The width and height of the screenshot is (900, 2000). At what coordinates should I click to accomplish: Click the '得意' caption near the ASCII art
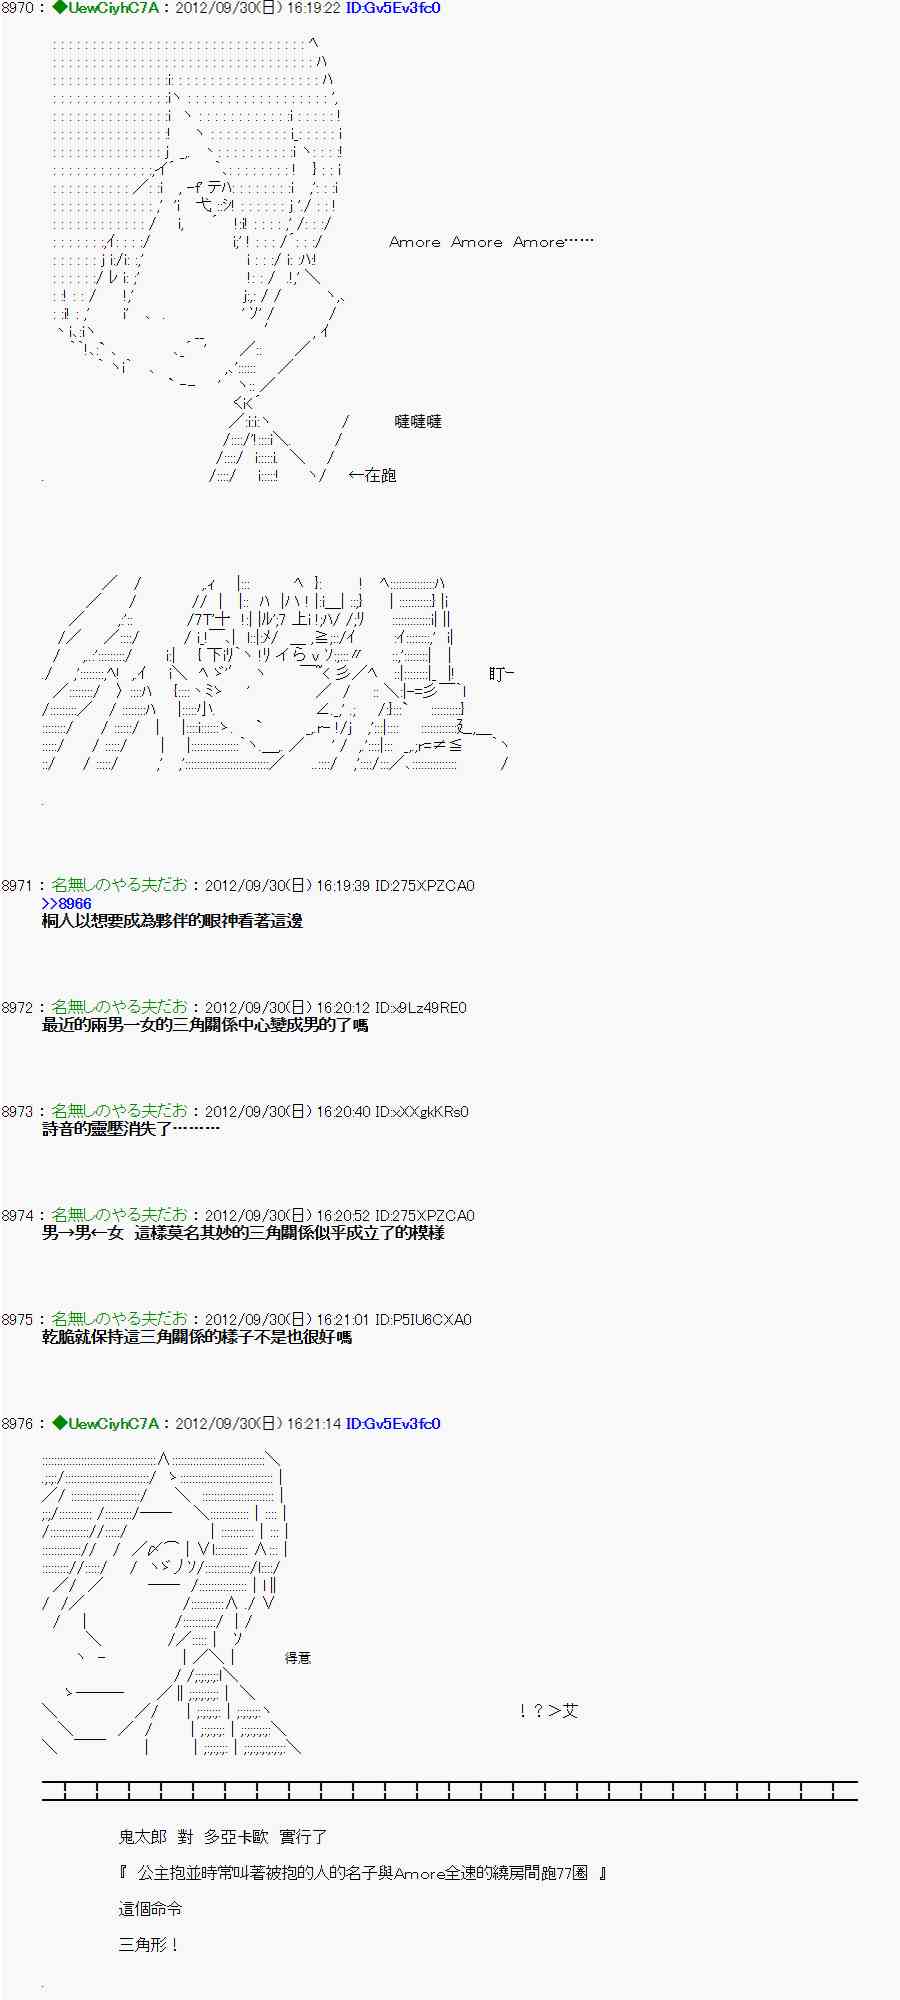[297, 1657]
